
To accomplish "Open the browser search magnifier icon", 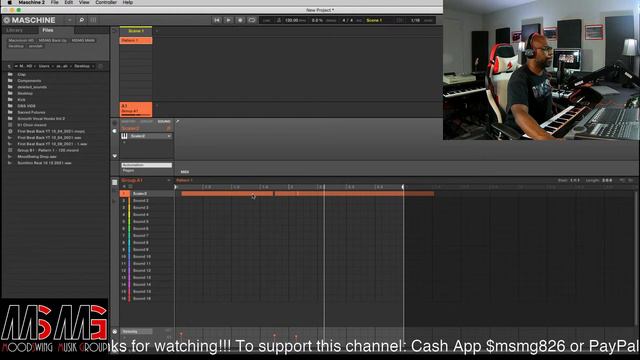I will [82, 20].
